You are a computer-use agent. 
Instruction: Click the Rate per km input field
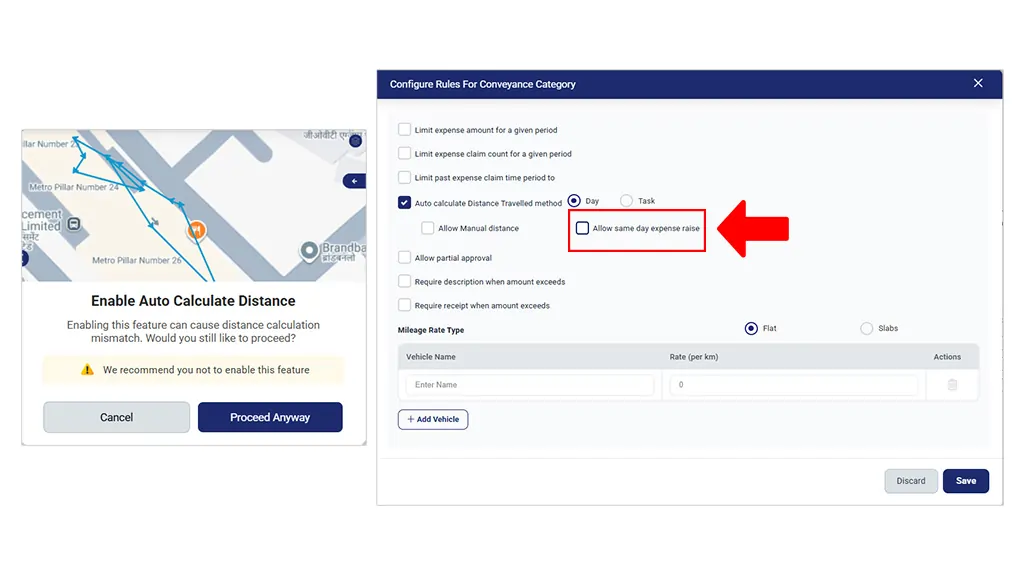793,385
